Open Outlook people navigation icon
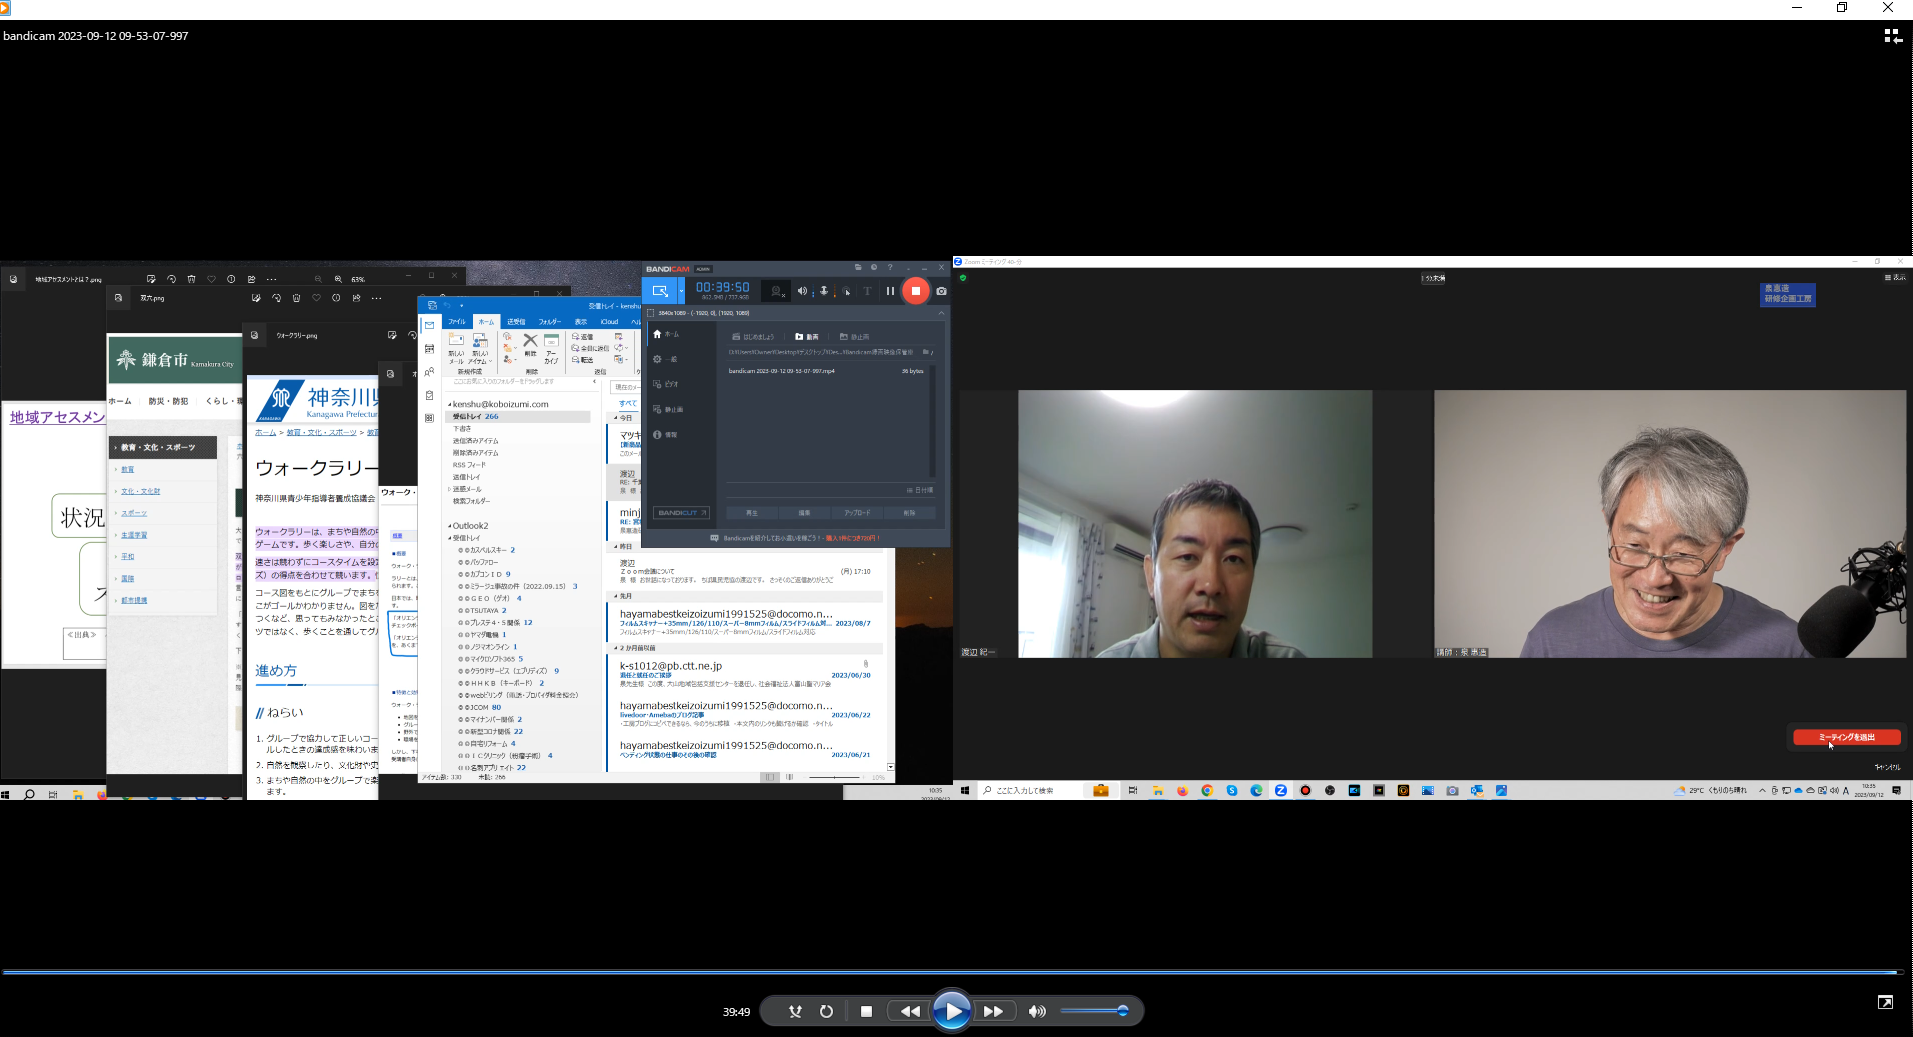The image size is (1913, 1037). (x=430, y=372)
